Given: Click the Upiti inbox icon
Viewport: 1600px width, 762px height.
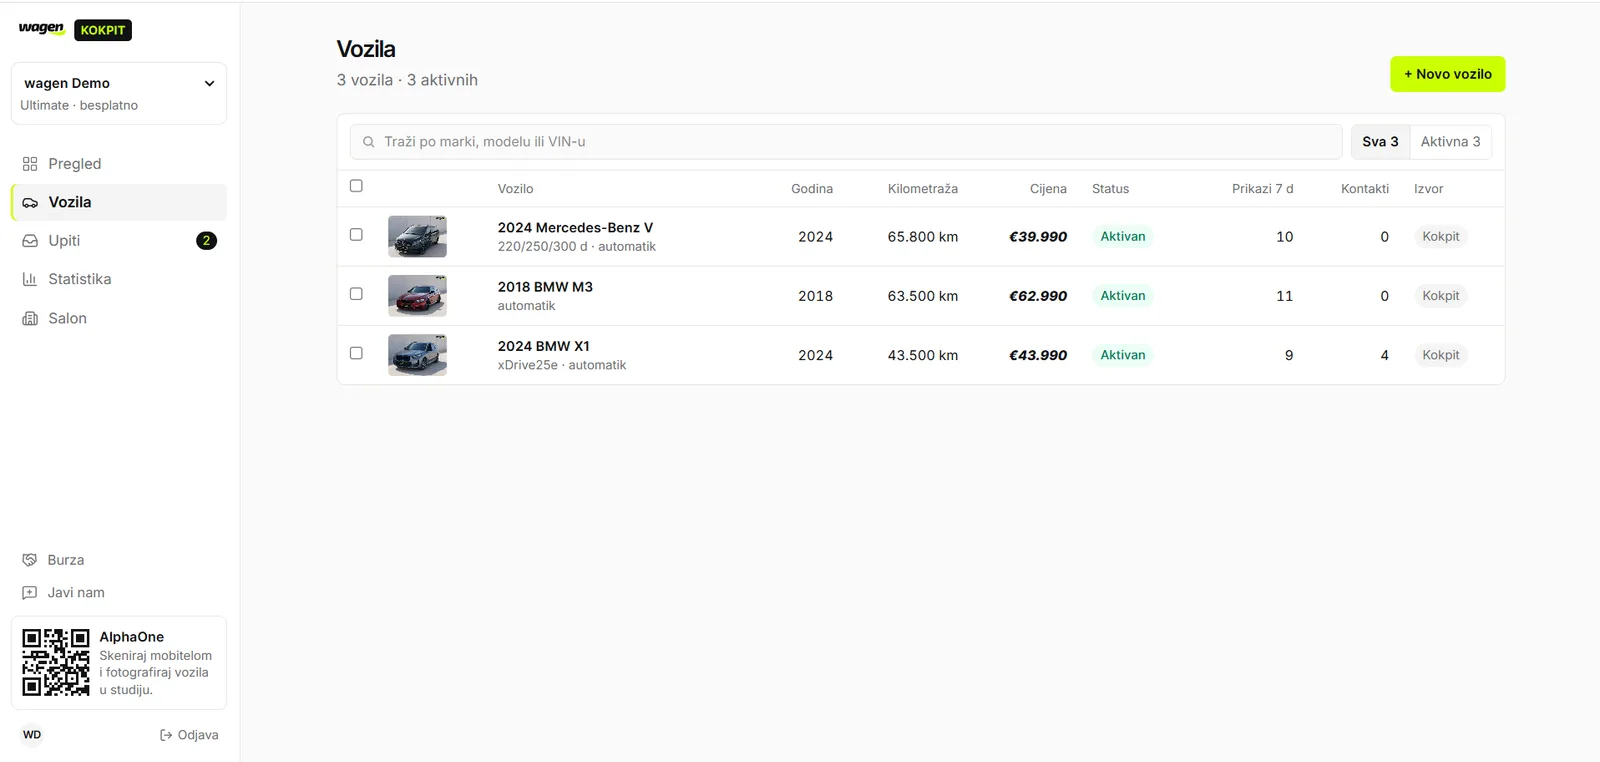Looking at the screenshot, I should (x=30, y=241).
